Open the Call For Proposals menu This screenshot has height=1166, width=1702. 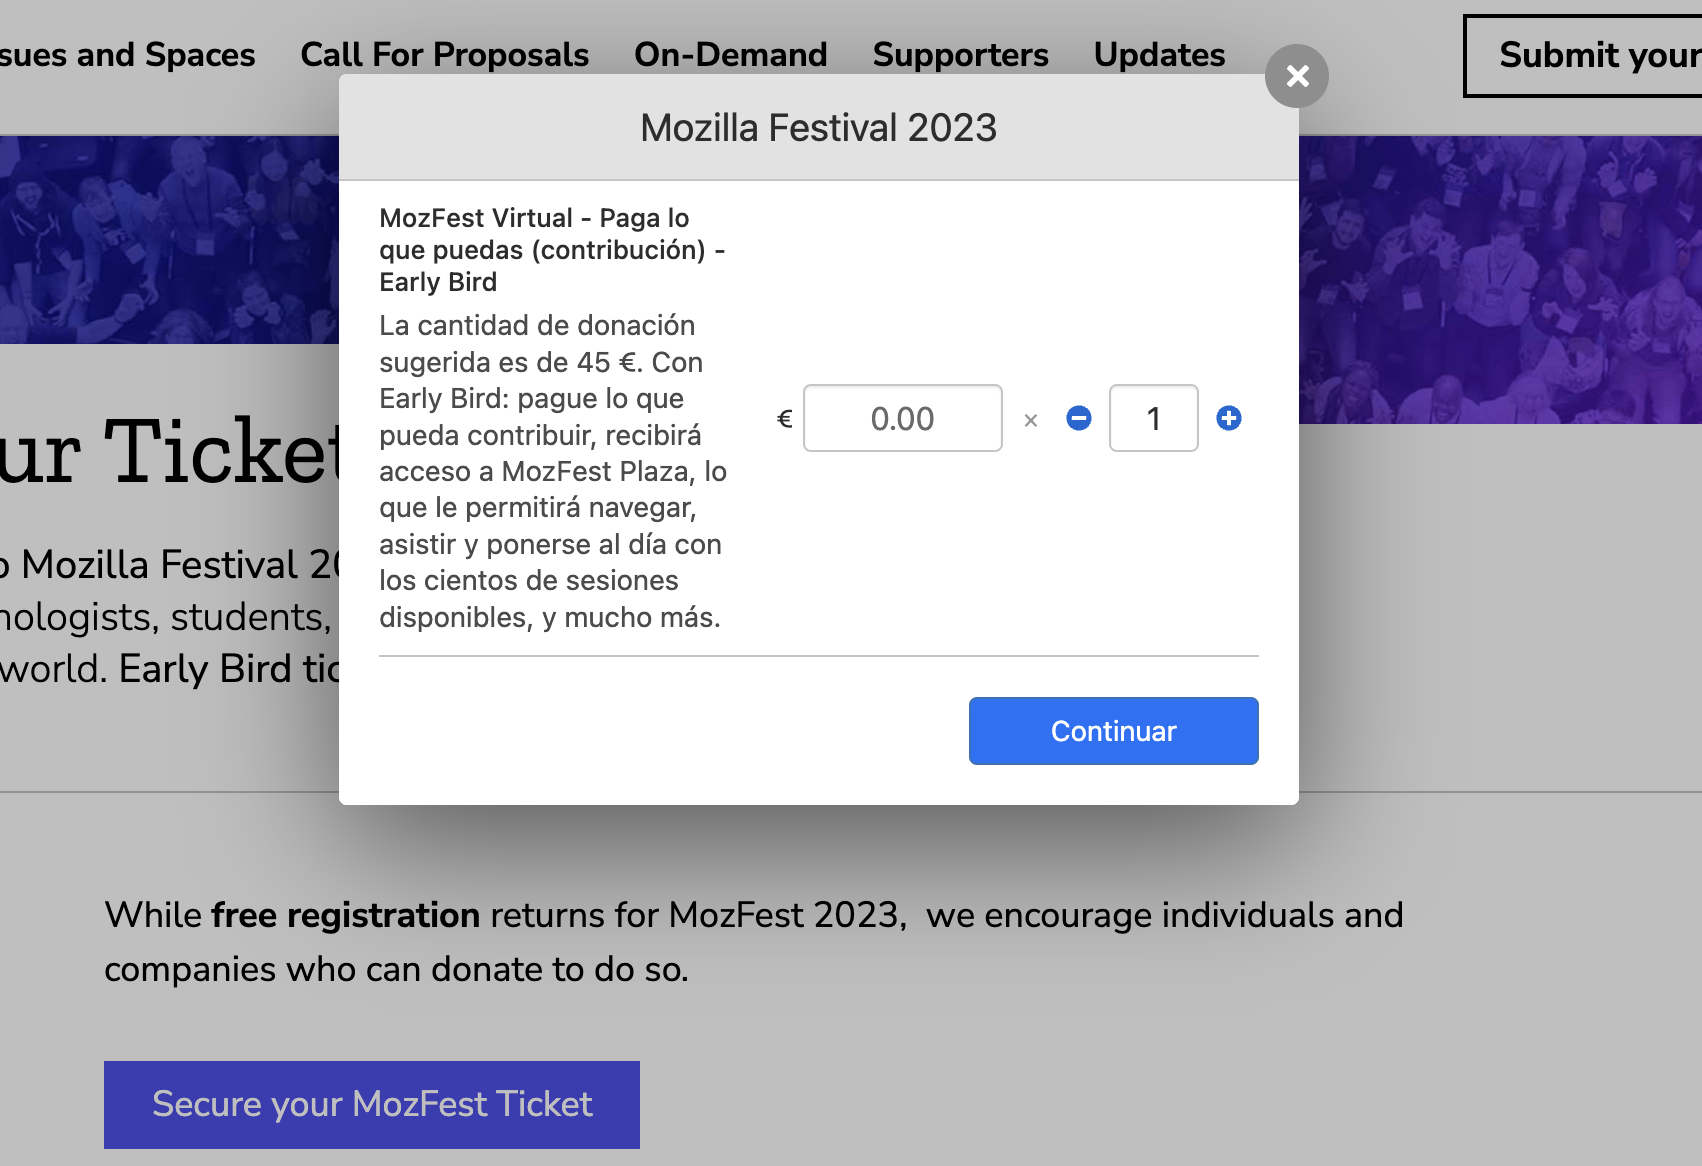coord(444,55)
